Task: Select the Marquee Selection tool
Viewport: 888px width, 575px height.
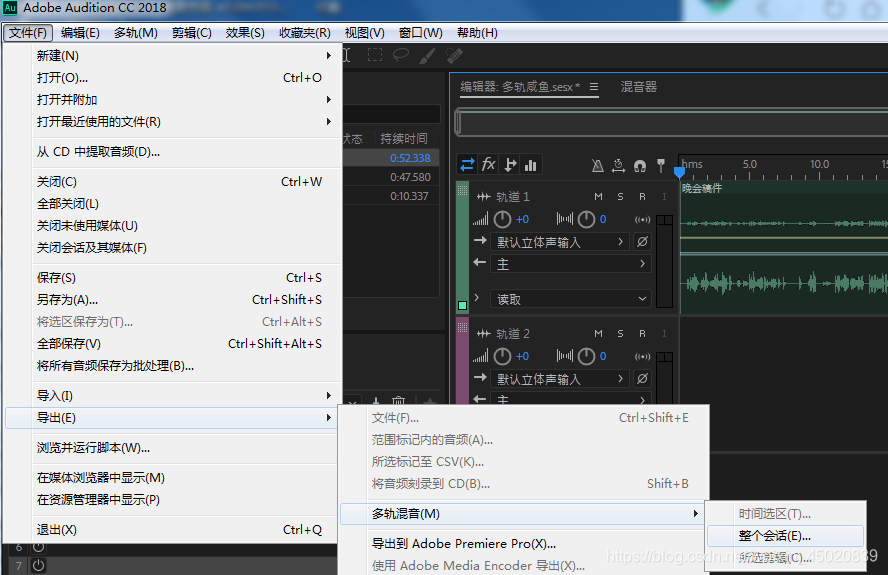Action: point(375,55)
